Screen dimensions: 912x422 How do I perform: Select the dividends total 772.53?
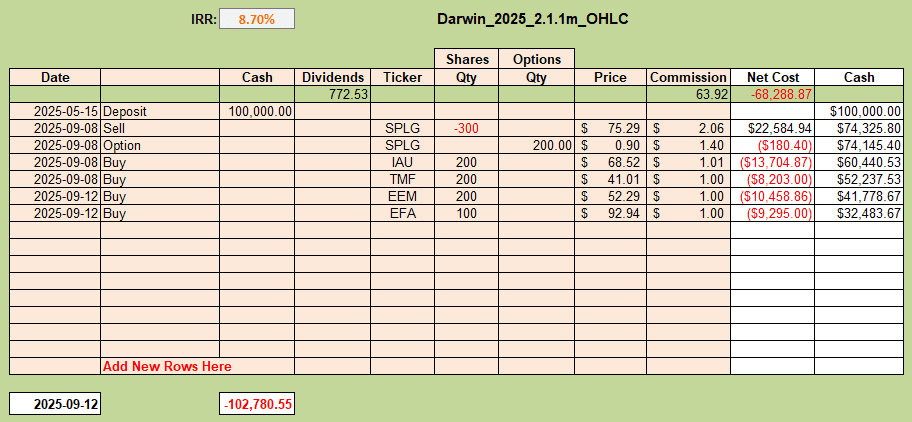(x=332, y=95)
